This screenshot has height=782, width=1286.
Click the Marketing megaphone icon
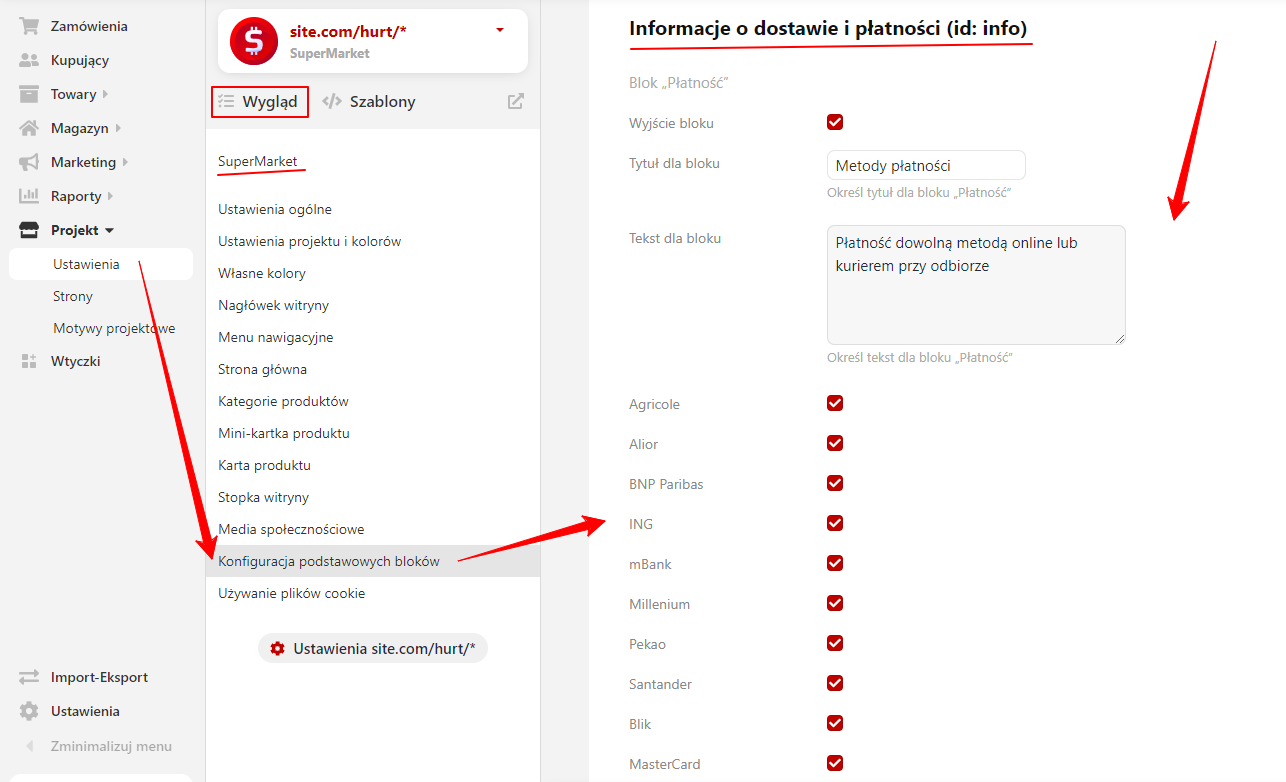click(x=29, y=162)
